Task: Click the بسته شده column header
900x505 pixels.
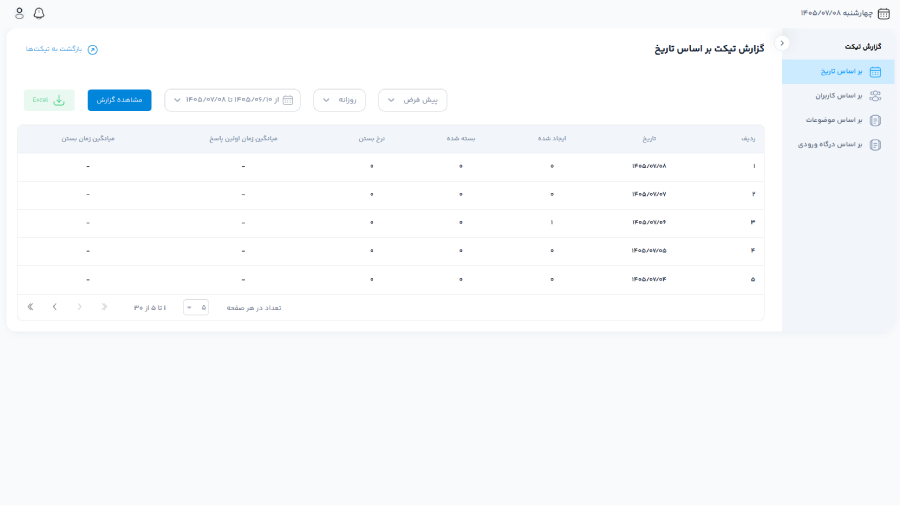Action: click(461, 139)
